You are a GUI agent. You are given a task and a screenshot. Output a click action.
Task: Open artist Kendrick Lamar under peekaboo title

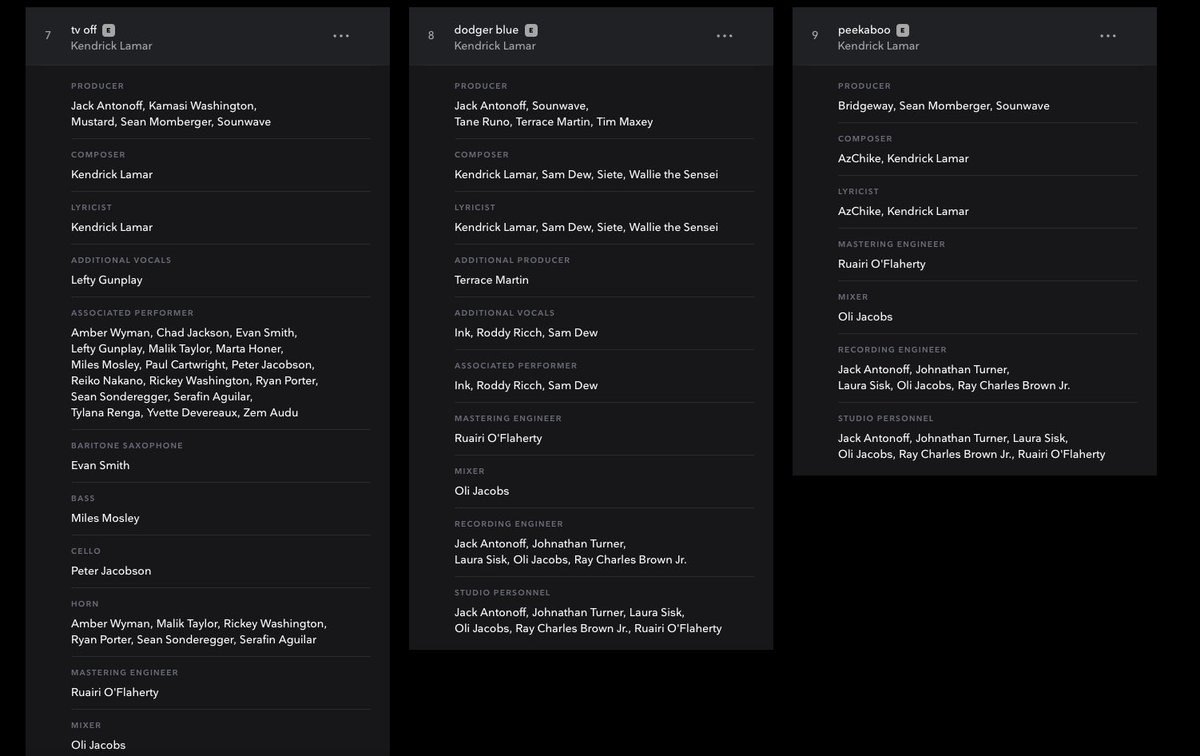coord(879,46)
